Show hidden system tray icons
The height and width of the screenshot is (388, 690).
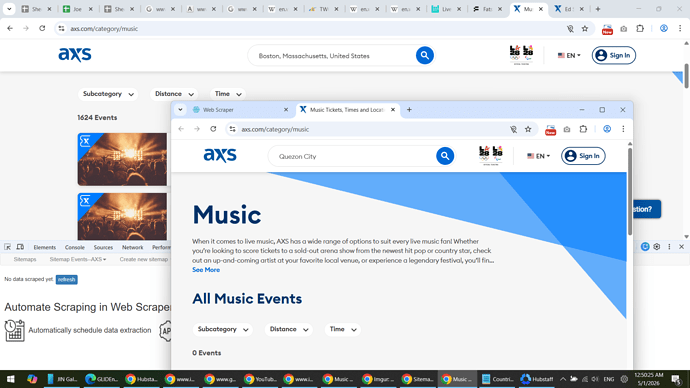pyautogui.click(x=563, y=379)
